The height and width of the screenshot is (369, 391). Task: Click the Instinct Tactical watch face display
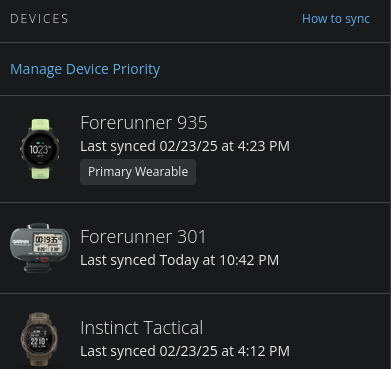(39, 340)
